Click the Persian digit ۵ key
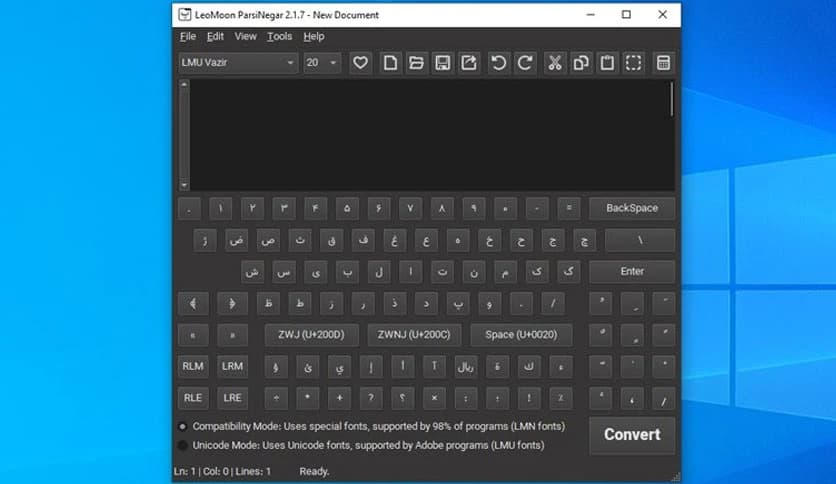The width and height of the screenshot is (836, 484). tap(347, 208)
